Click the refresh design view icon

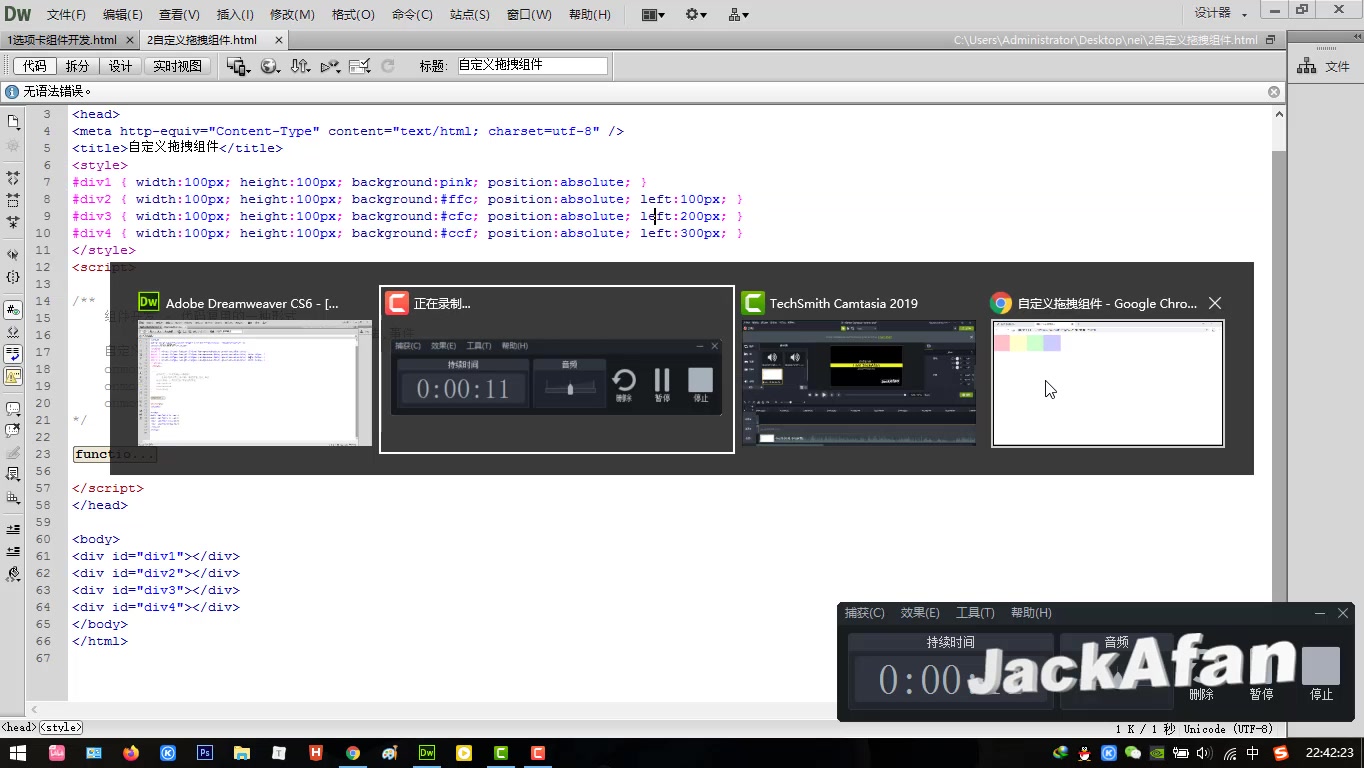[x=388, y=66]
